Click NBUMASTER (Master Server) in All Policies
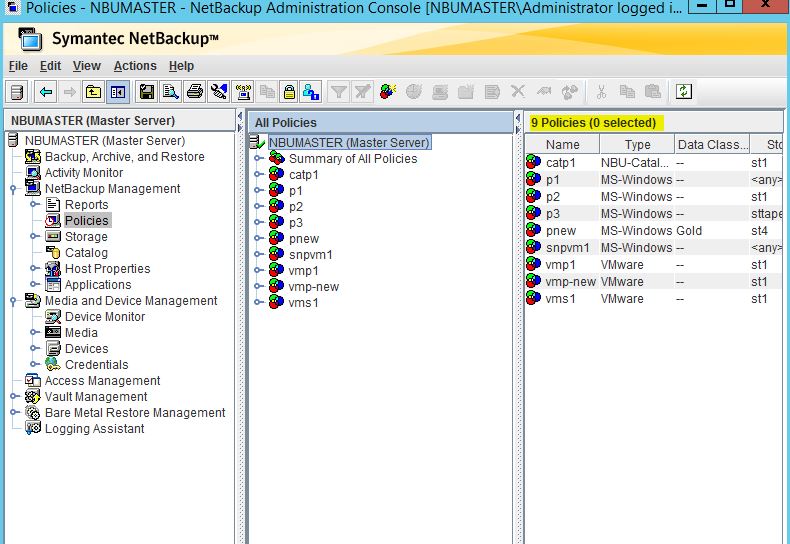790x544 pixels. tap(349, 143)
